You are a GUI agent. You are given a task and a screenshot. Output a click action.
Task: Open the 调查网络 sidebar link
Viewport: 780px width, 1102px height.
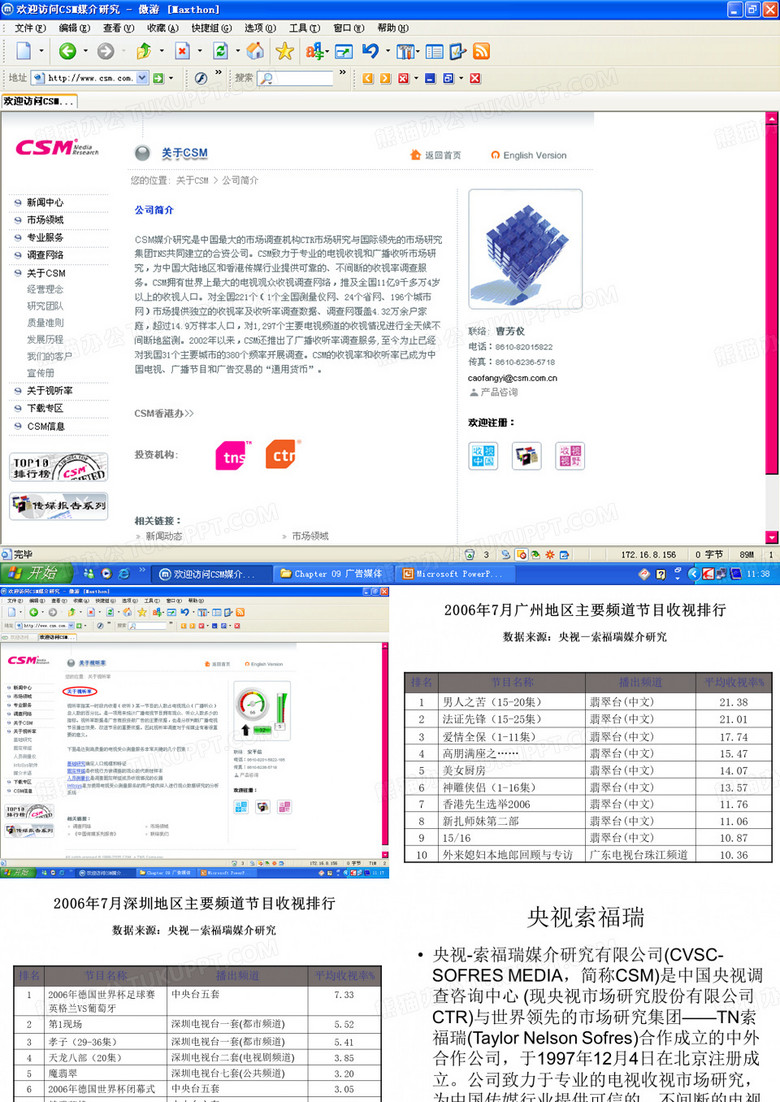point(45,255)
